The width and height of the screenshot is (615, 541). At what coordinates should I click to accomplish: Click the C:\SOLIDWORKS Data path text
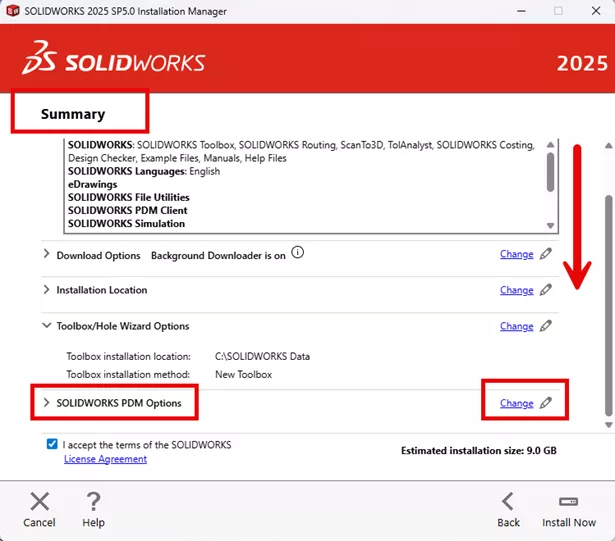point(262,356)
